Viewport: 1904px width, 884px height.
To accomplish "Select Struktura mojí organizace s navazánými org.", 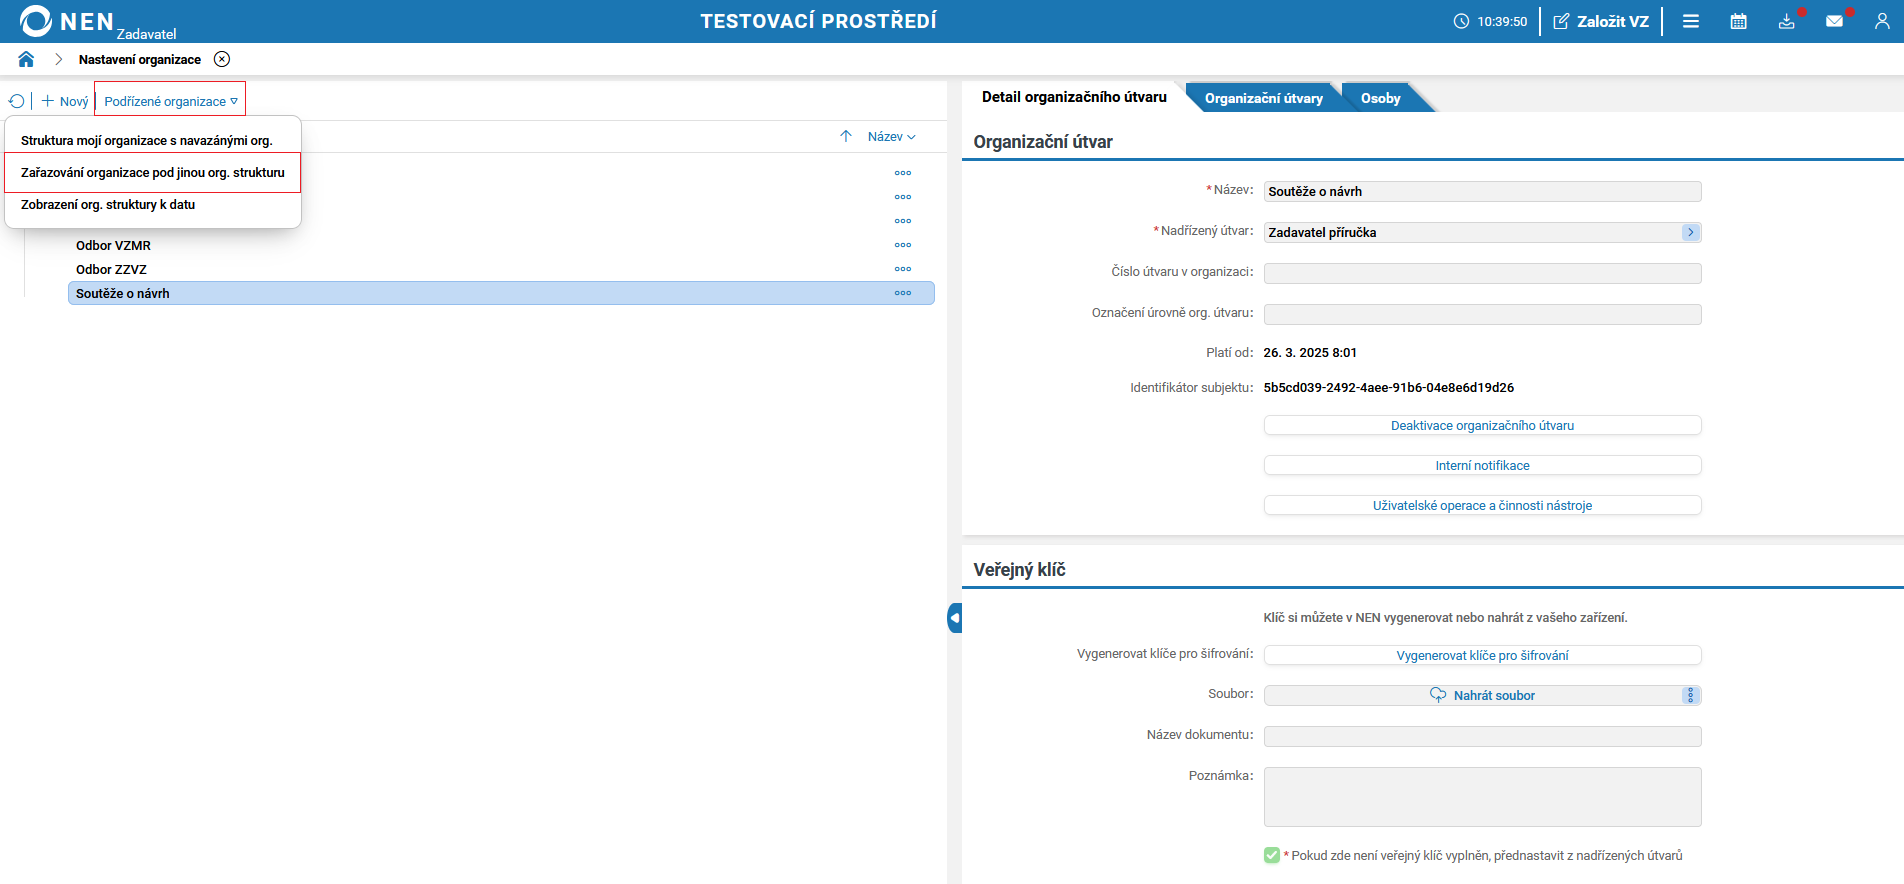I will click(x=147, y=140).
